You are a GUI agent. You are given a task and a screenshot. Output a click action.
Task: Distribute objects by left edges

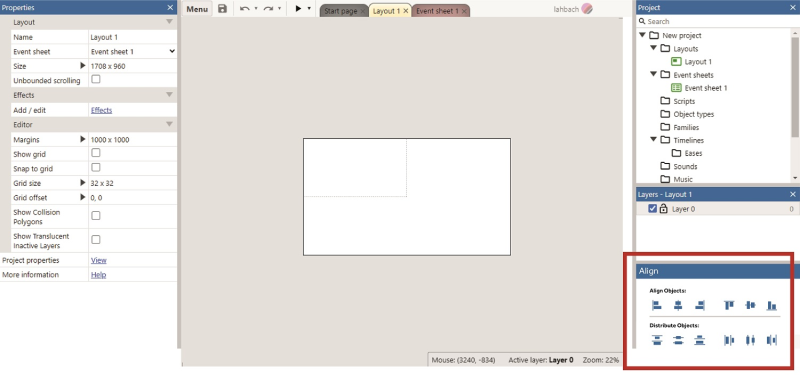click(729, 340)
